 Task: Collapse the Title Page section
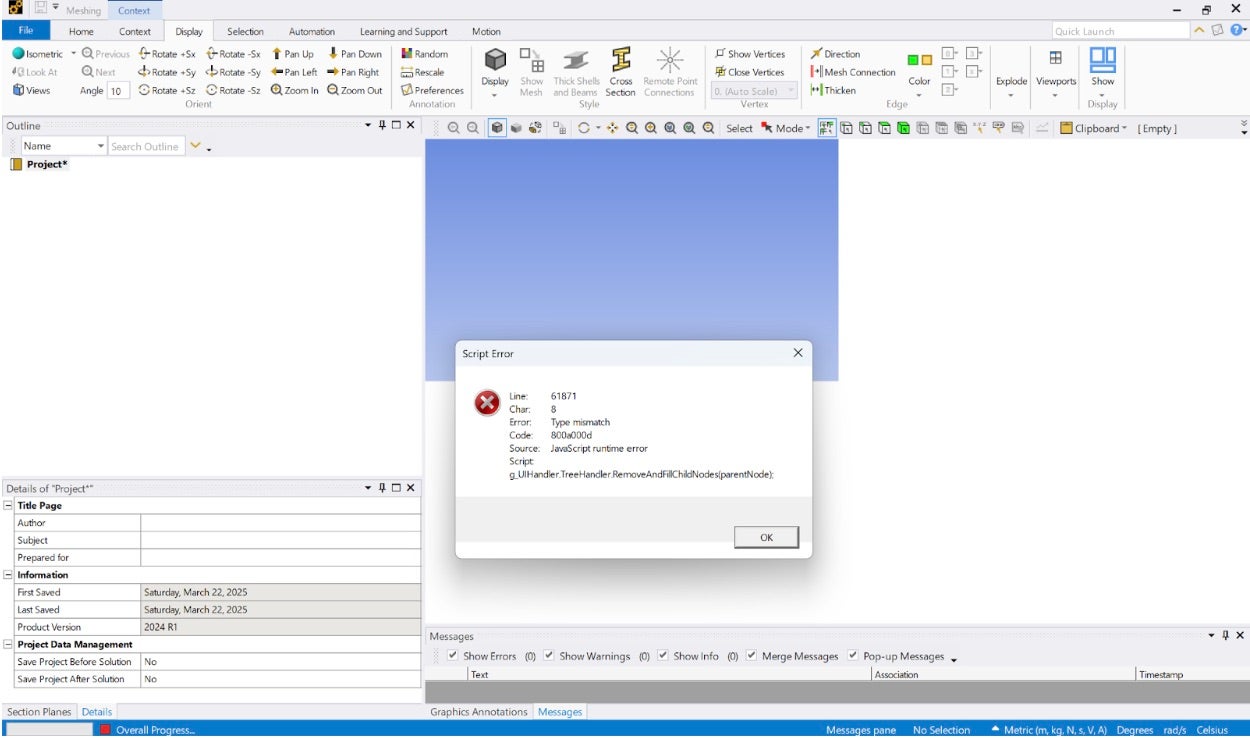tap(9, 506)
